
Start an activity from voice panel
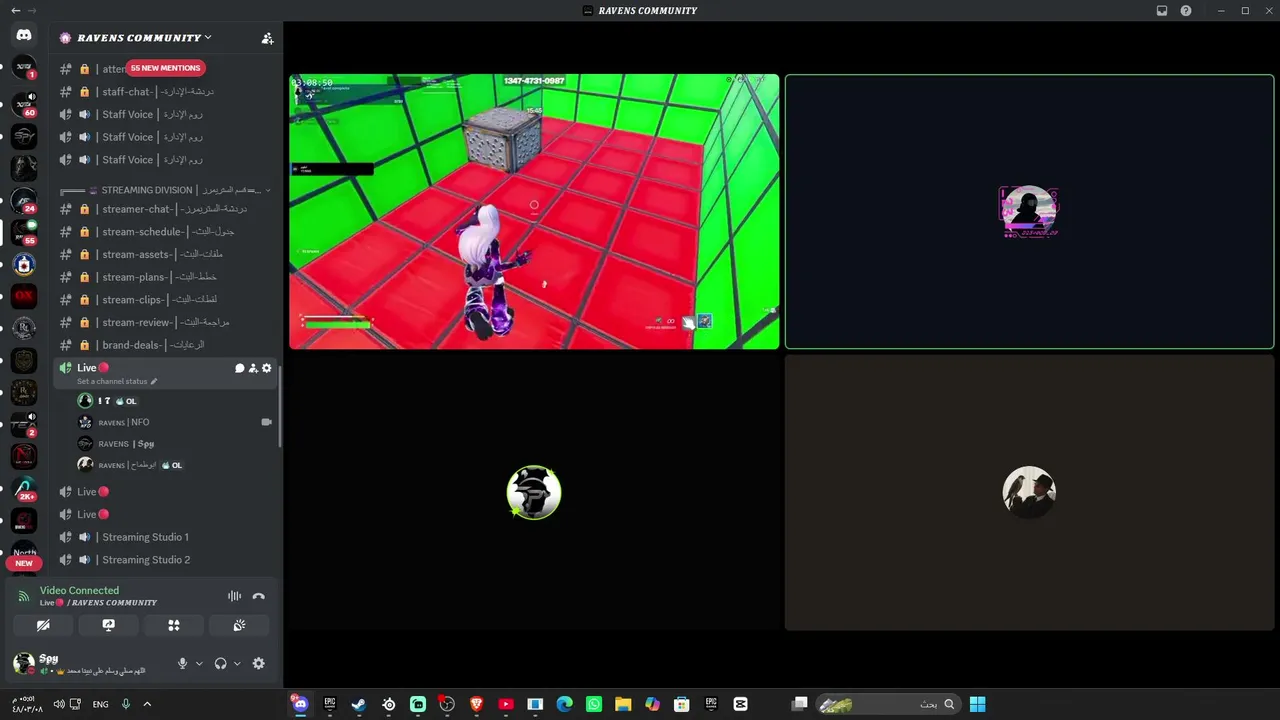pyautogui.click(x=174, y=625)
